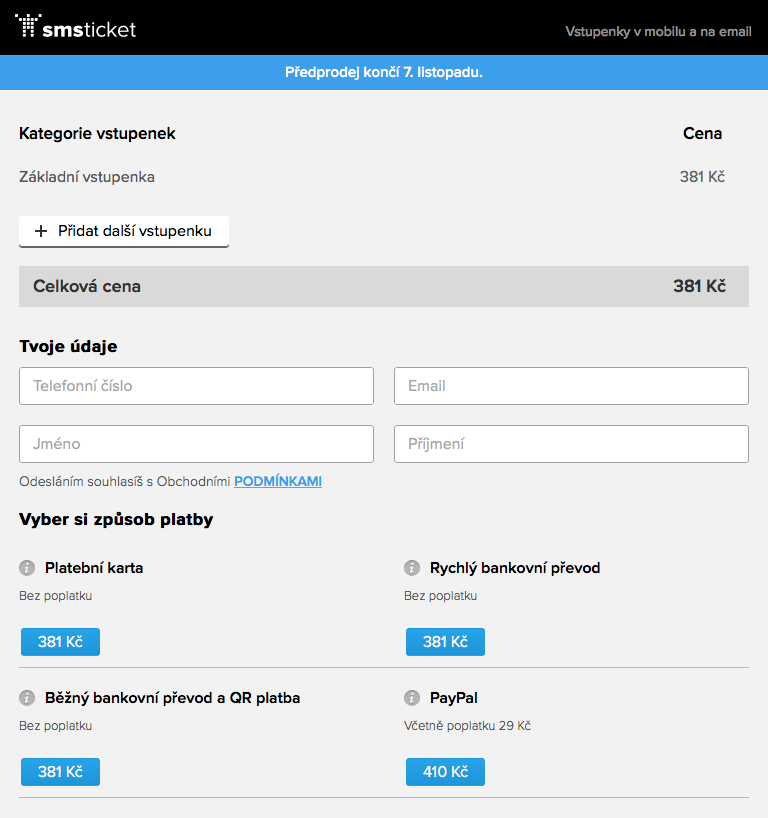Pay 410 Kč with PayPal

tap(445, 772)
